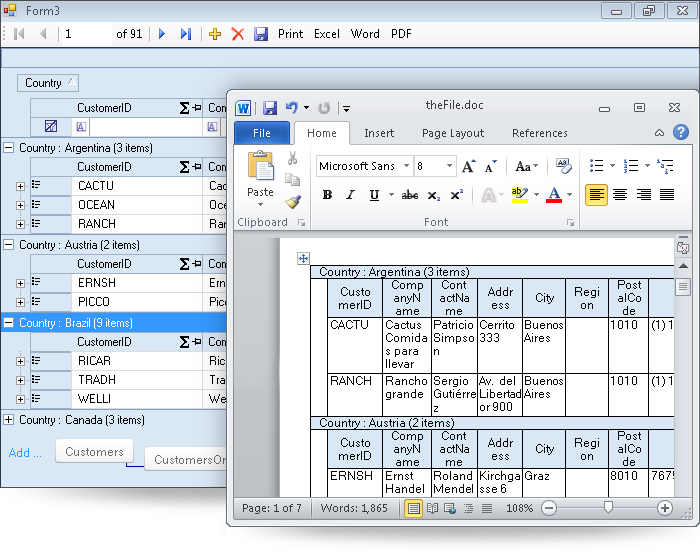Viewport: 700px width, 555px height.
Task: Click CustomerID filter input cell
Action: click(x=146, y=127)
